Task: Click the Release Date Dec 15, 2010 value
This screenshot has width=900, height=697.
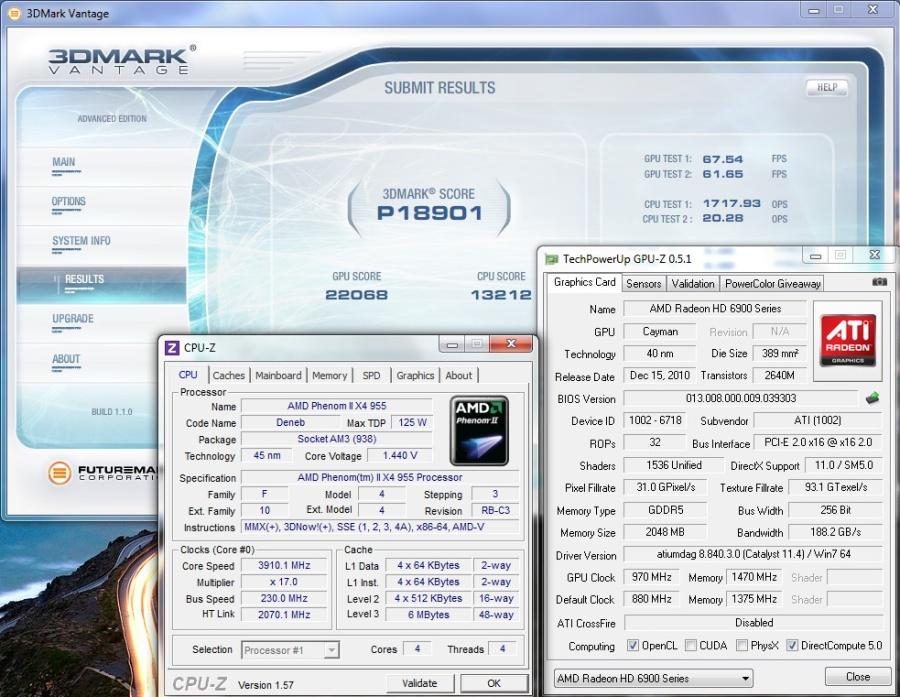Action: pos(660,375)
